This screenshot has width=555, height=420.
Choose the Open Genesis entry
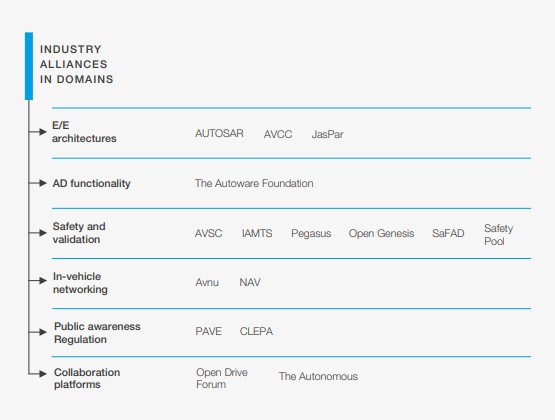[381, 233]
